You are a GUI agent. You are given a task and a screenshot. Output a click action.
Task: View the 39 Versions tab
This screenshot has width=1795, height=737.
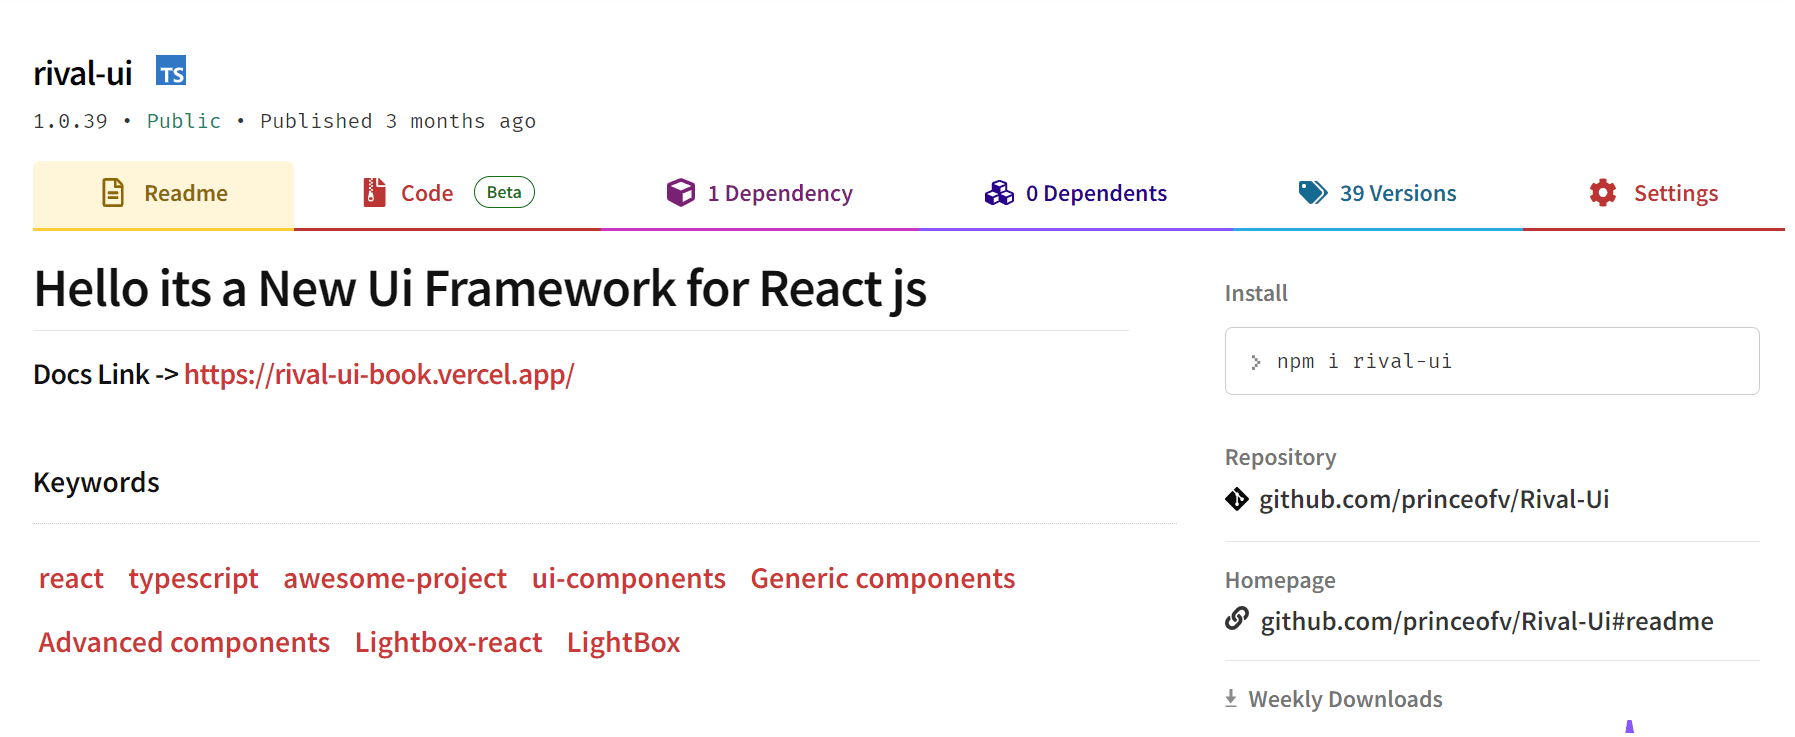click(1378, 194)
